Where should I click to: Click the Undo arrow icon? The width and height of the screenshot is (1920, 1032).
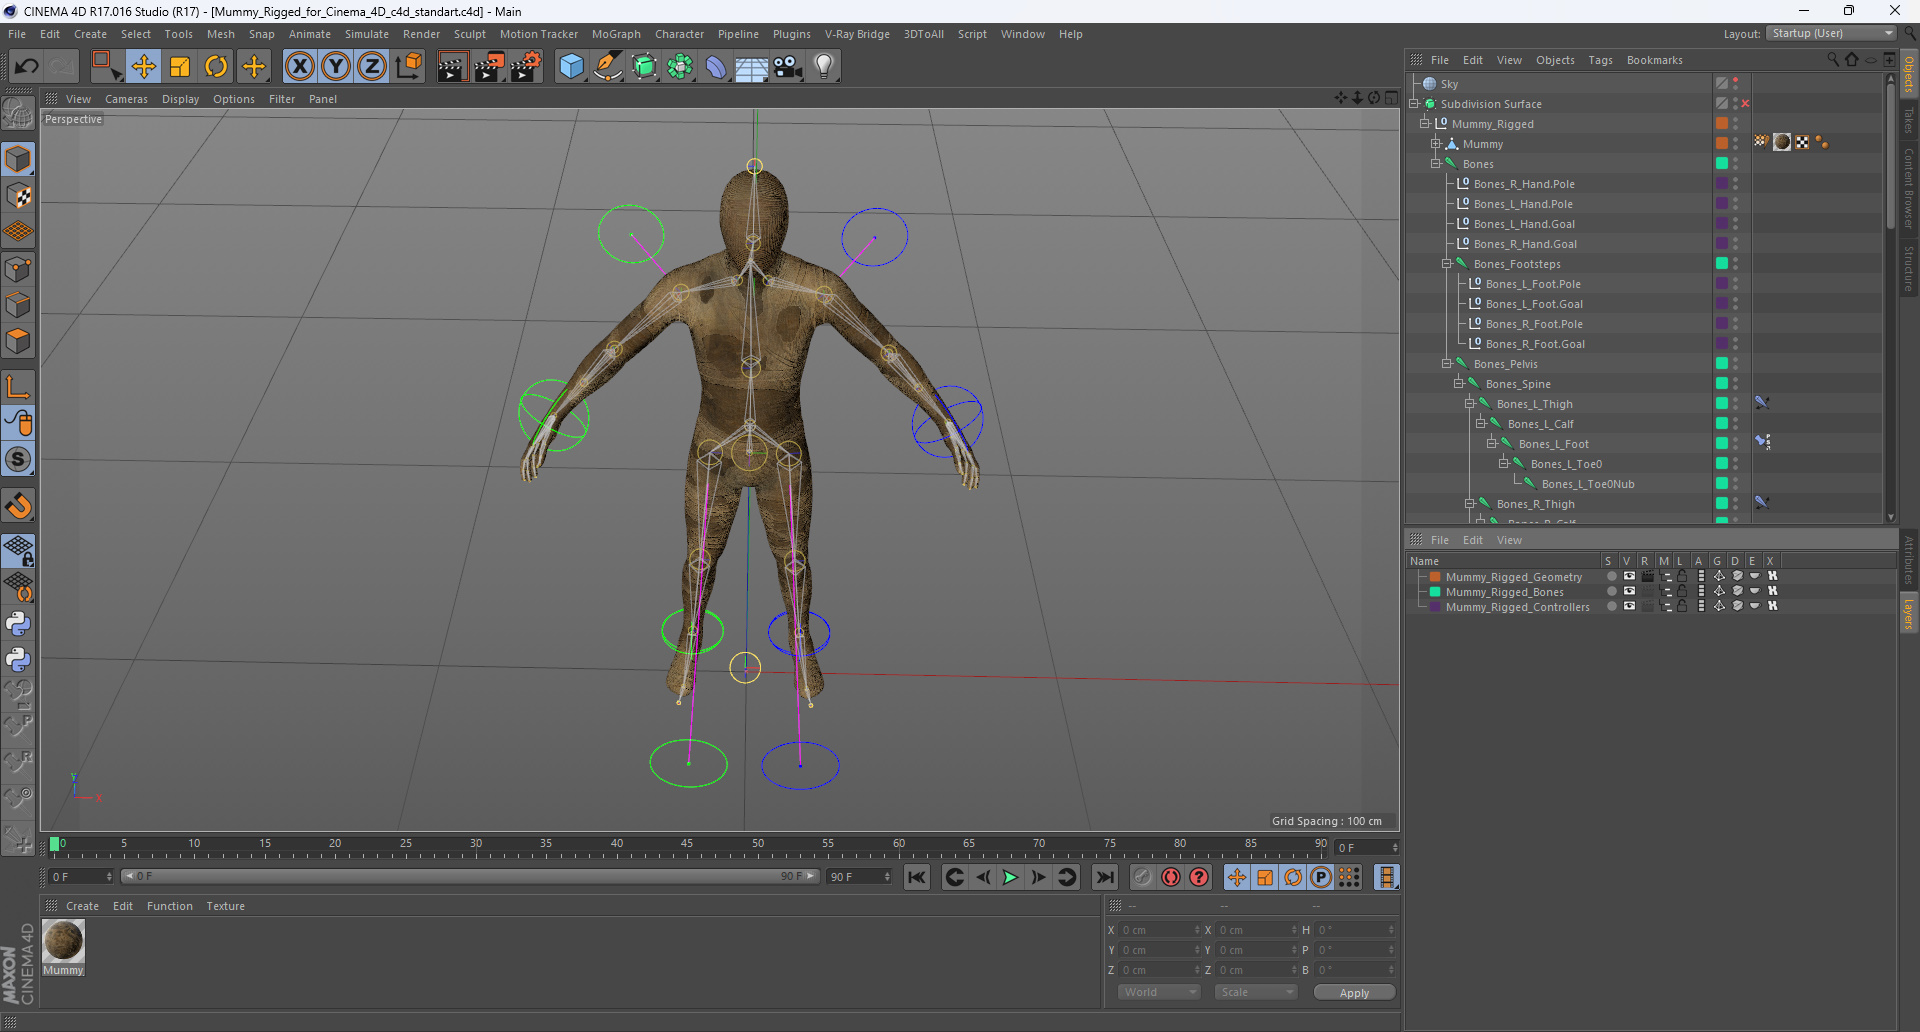[x=26, y=67]
